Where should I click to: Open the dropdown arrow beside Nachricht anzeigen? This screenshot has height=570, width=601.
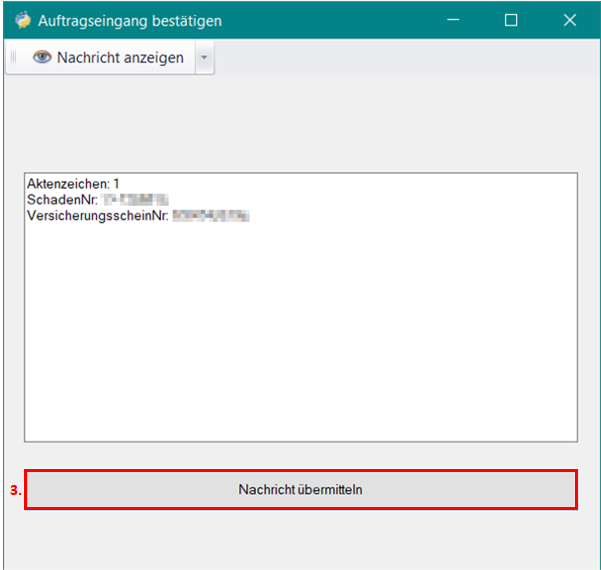pos(203,58)
